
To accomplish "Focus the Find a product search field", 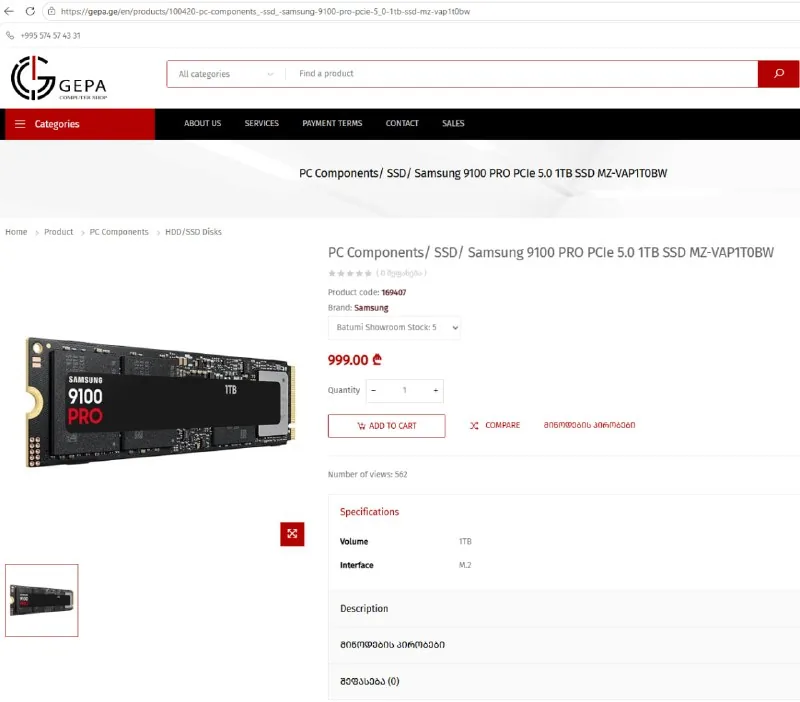I will [x=520, y=73].
